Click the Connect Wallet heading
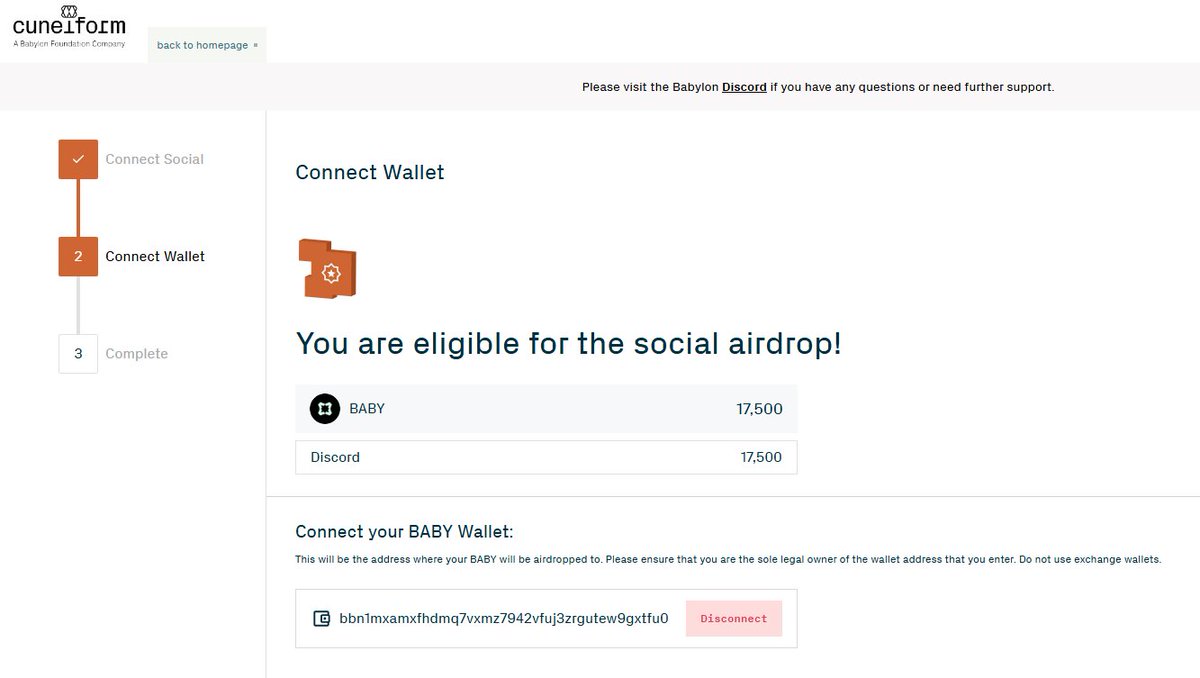Viewport: 1200px width, 678px height. point(370,172)
